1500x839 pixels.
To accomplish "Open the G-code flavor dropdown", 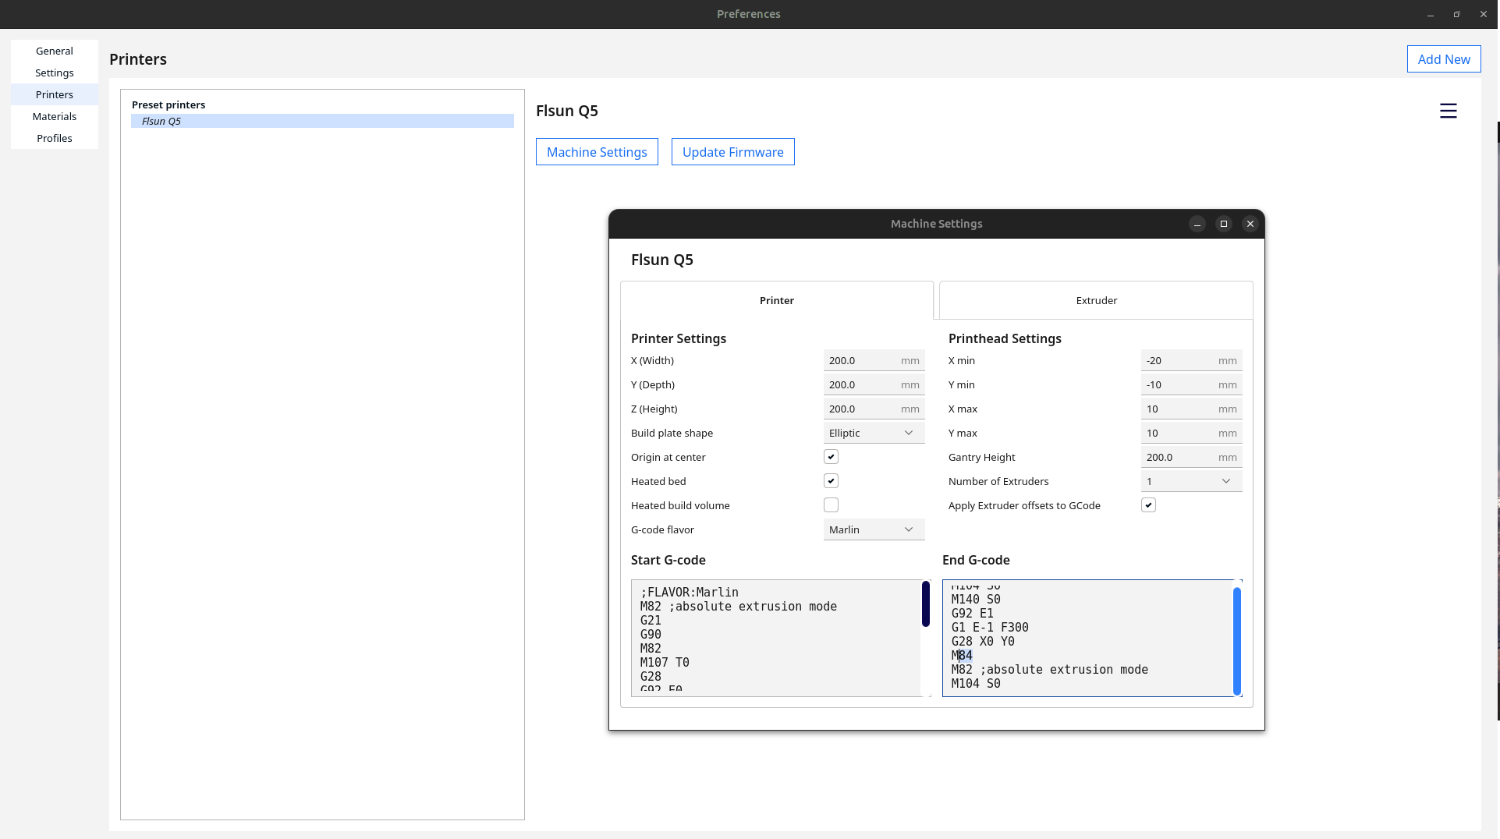I will (874, 530).
